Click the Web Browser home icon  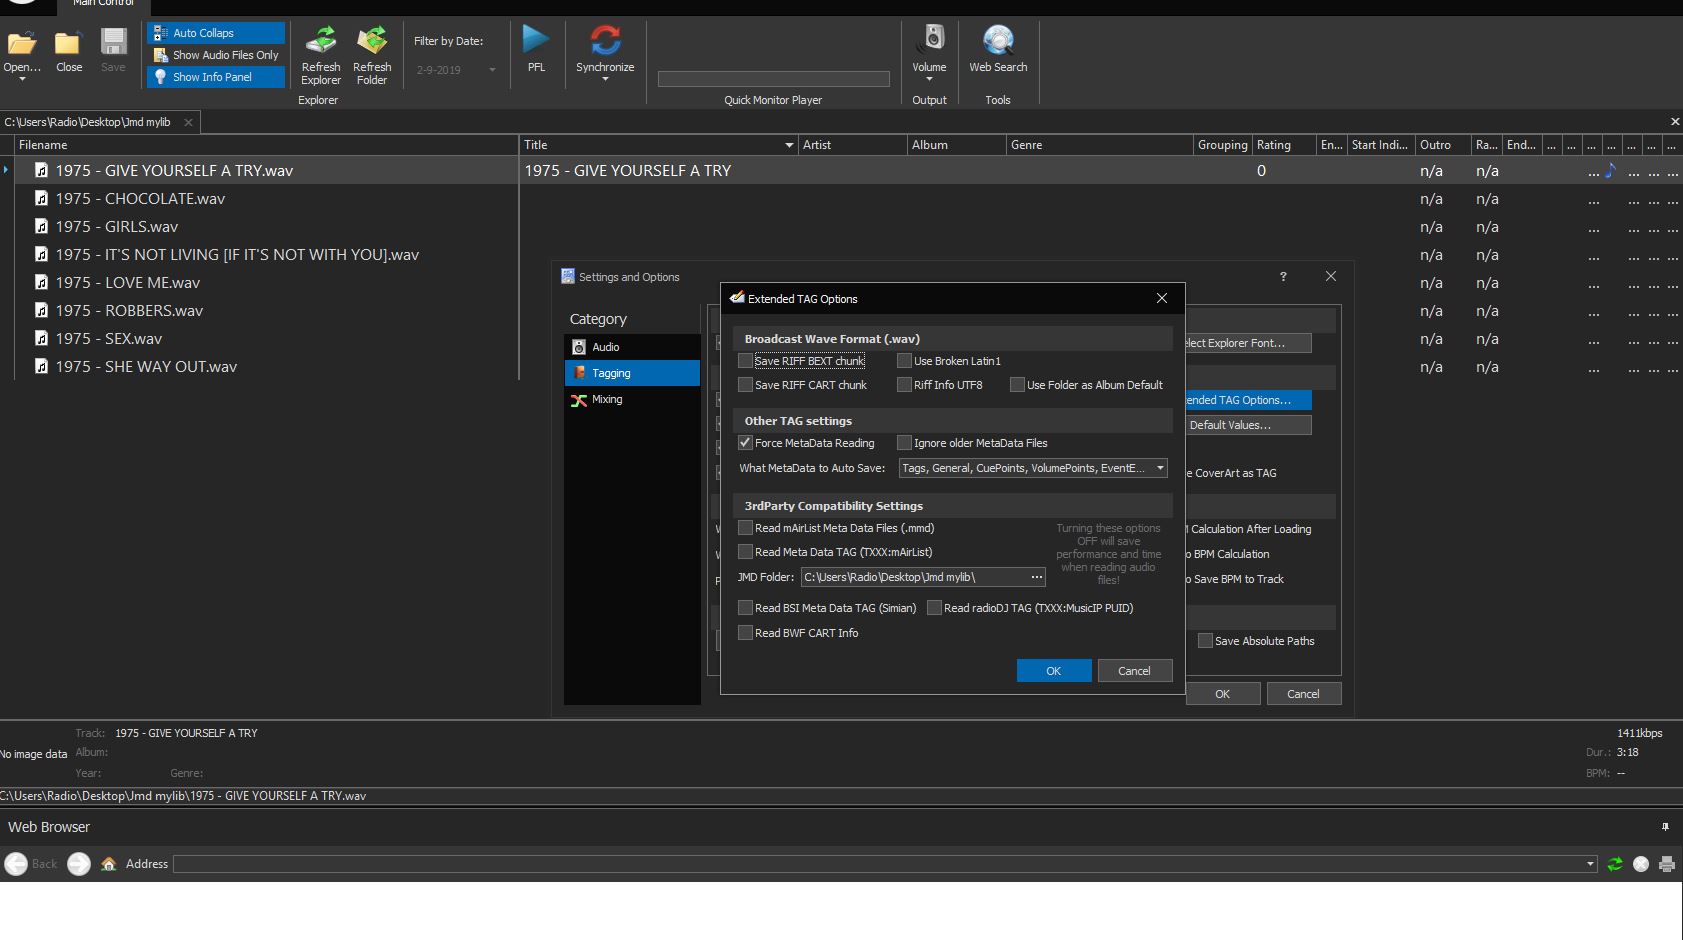coord(109,864)
